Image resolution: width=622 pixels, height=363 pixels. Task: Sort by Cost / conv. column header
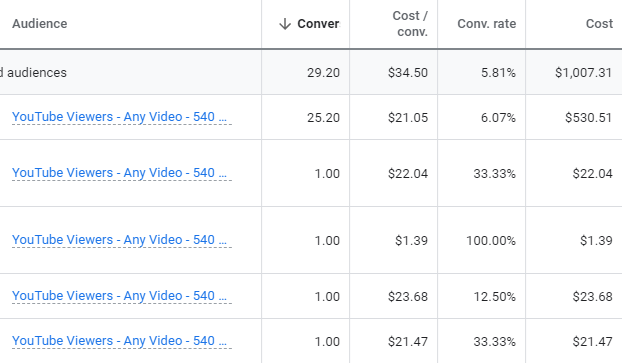(410, 24)
